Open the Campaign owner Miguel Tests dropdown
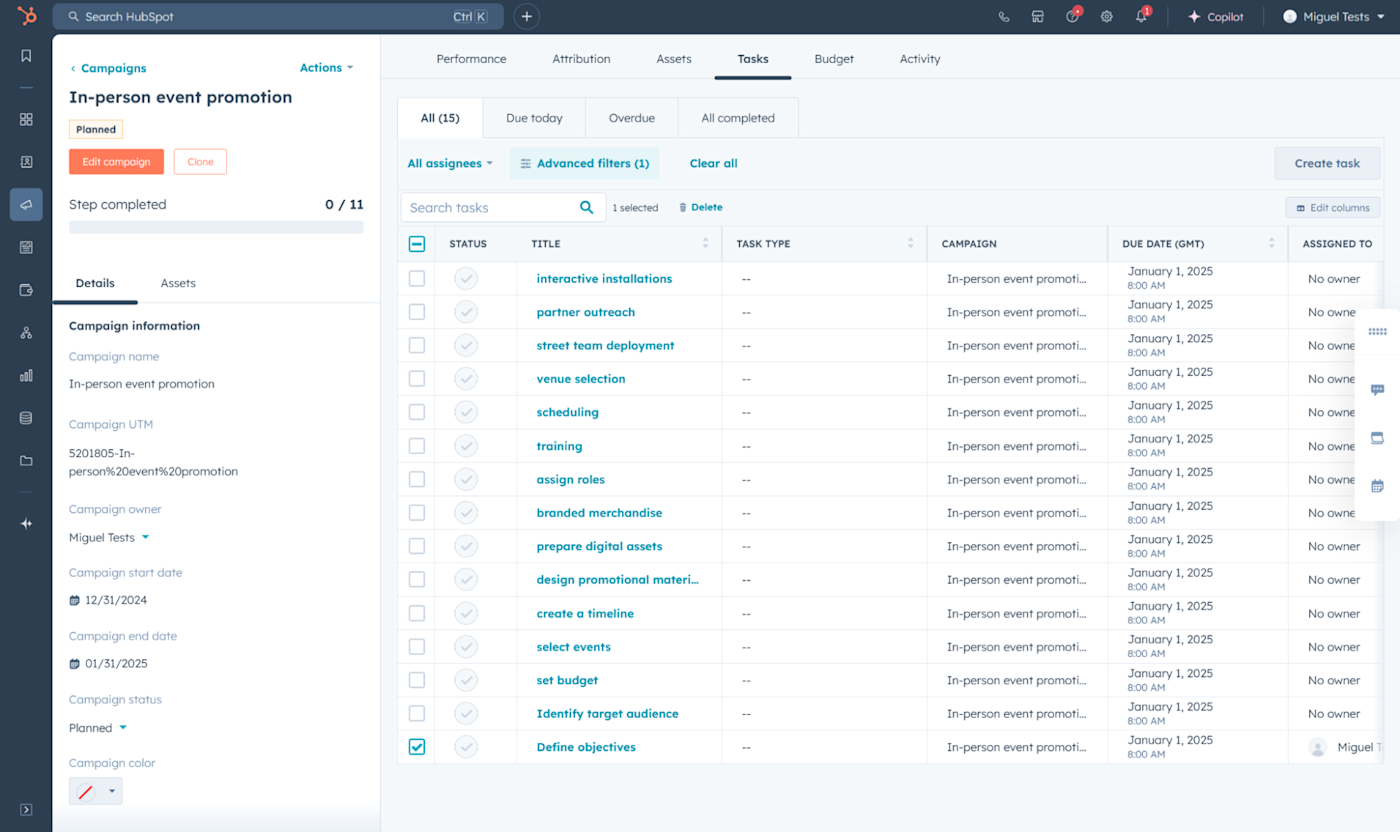This screenshot has height=832, width=1400. coord(109,537)
